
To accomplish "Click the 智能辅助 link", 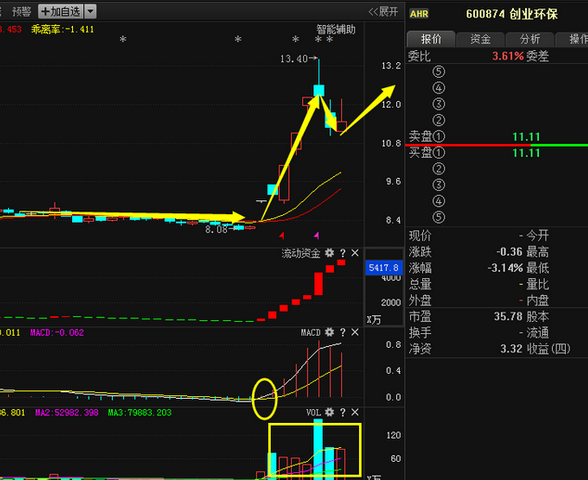I will (336, 29).
